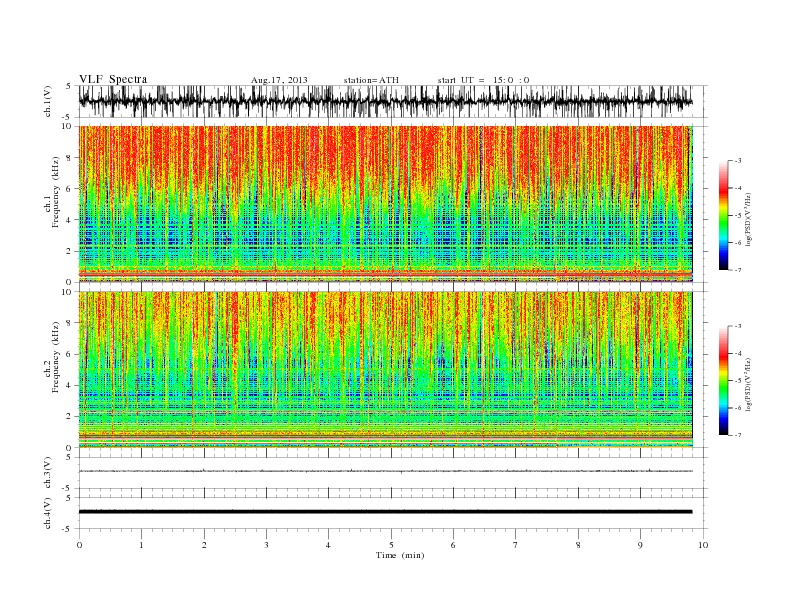Click the "-7" label on ch.1 colorbar
792x612 pixels.
coord(738,270)
